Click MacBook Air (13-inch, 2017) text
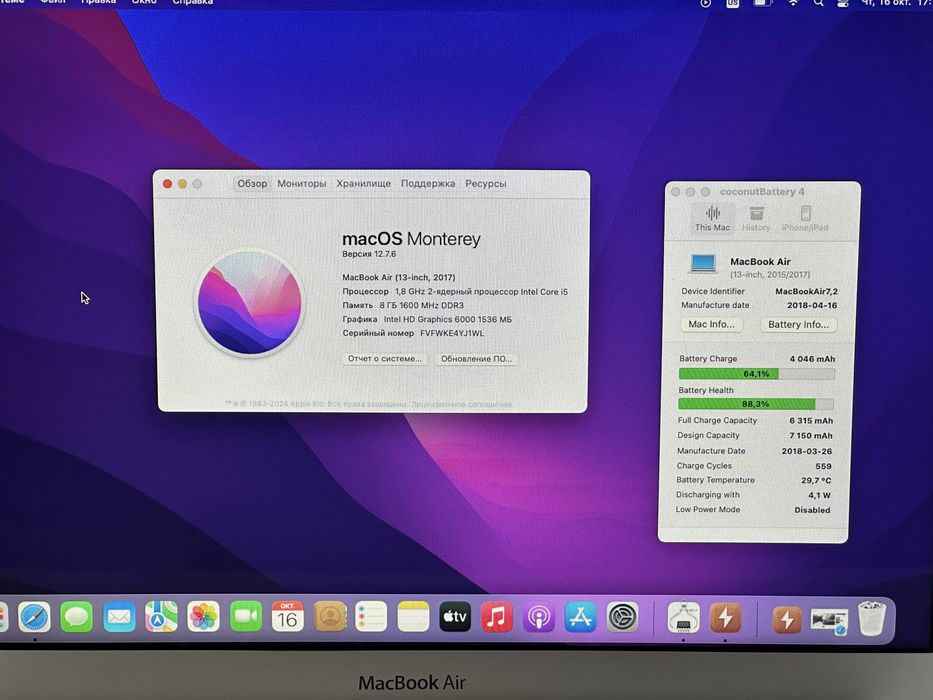 (399, 277)
